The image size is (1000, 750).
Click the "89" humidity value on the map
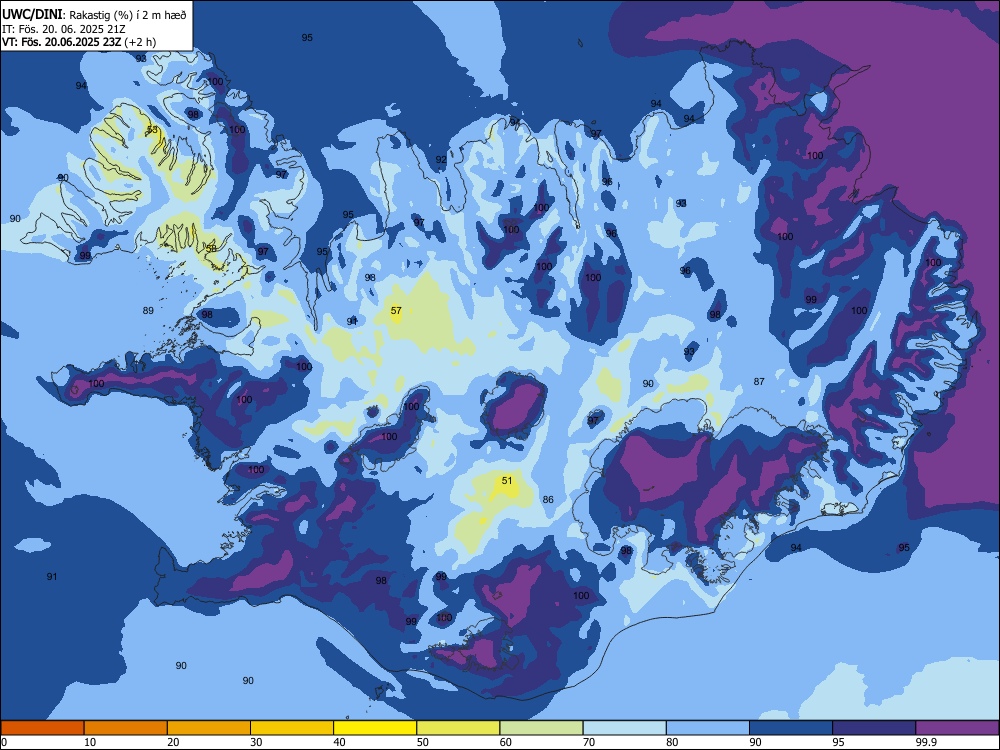click(x=148, y=311)
